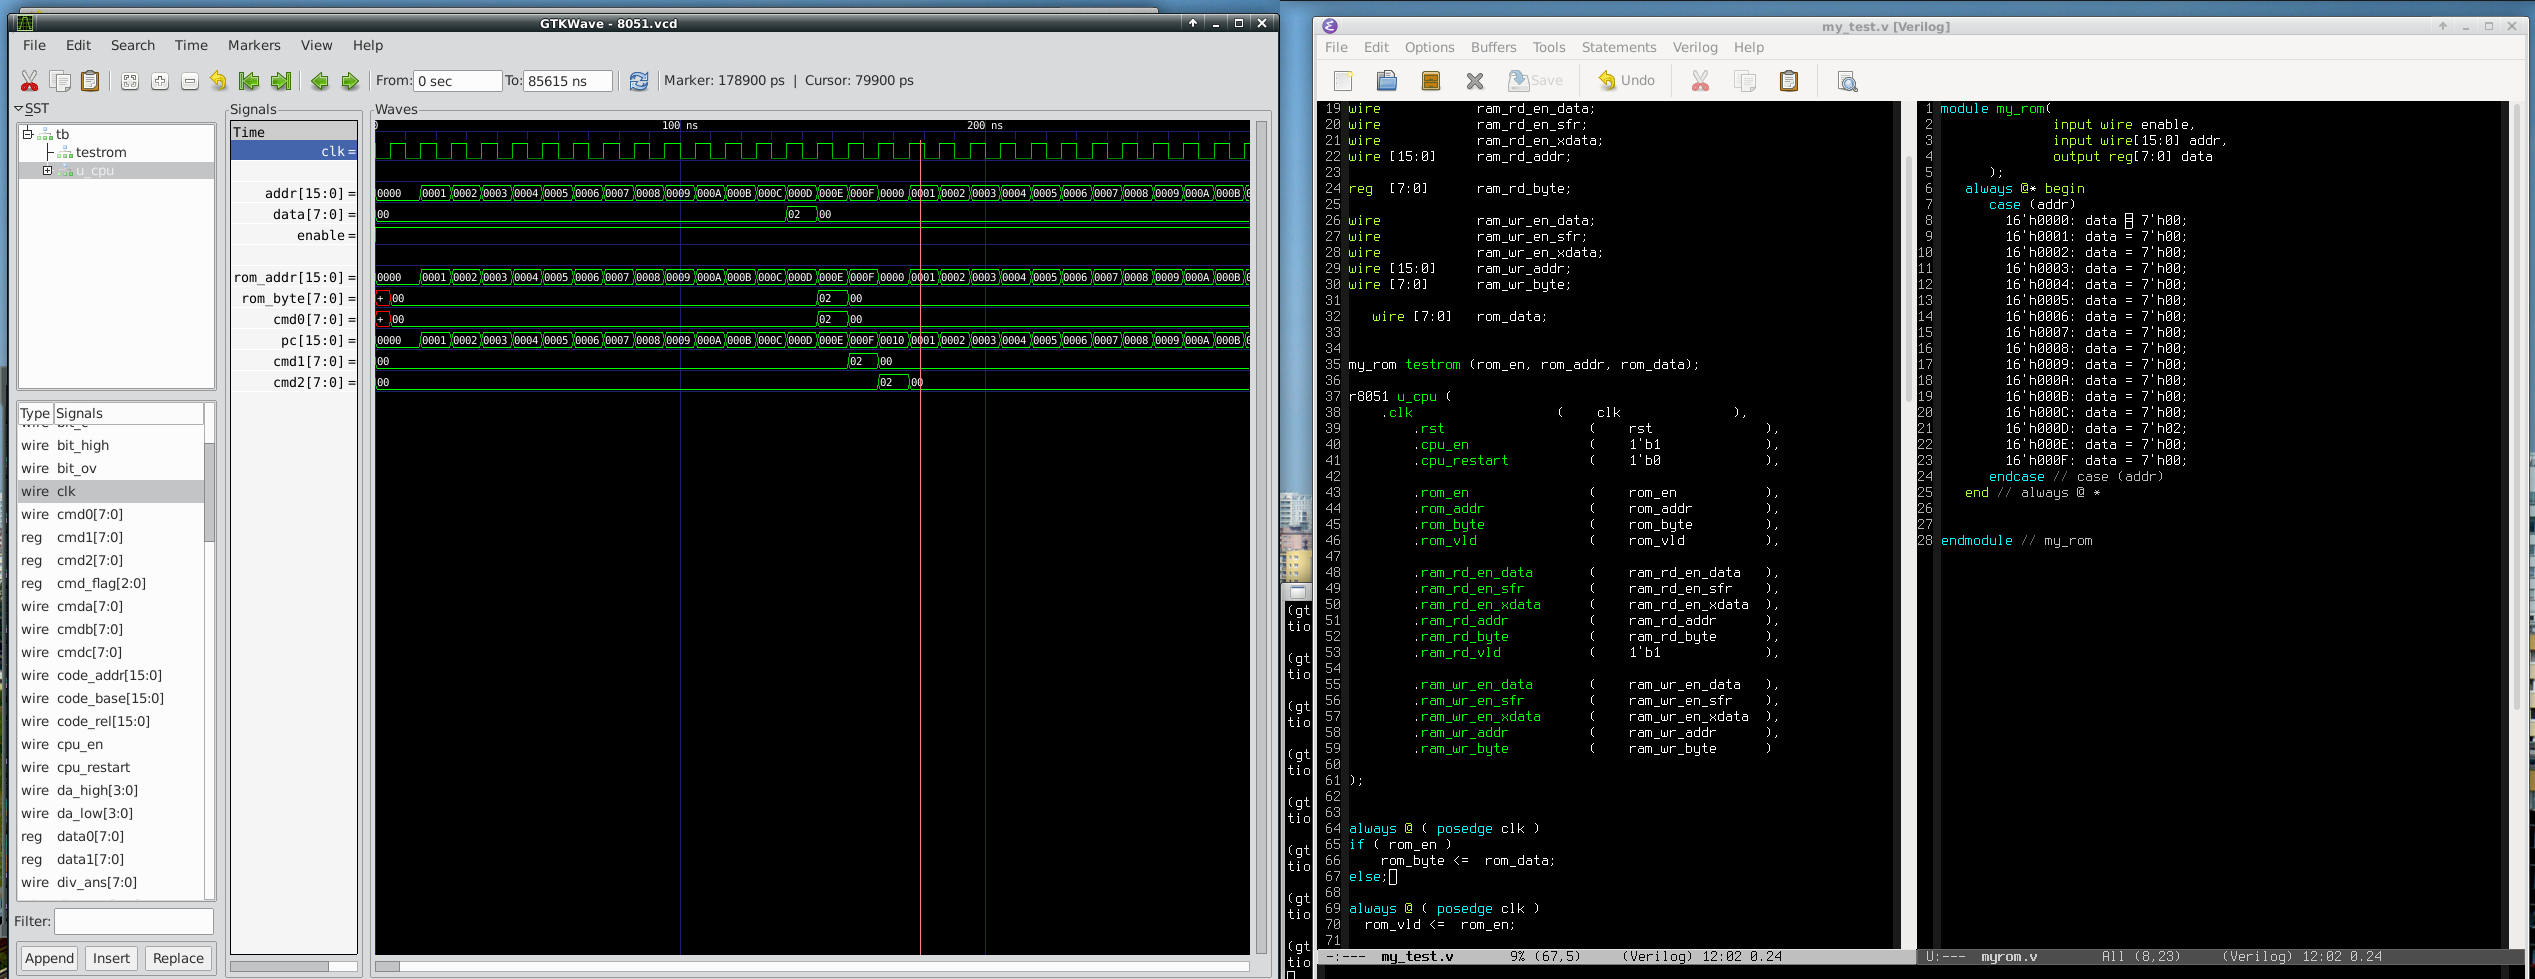Click yellow Zoom Undo arrow in GTKWave
Screen dimensions: 2535x979
(x=219, y=81)
